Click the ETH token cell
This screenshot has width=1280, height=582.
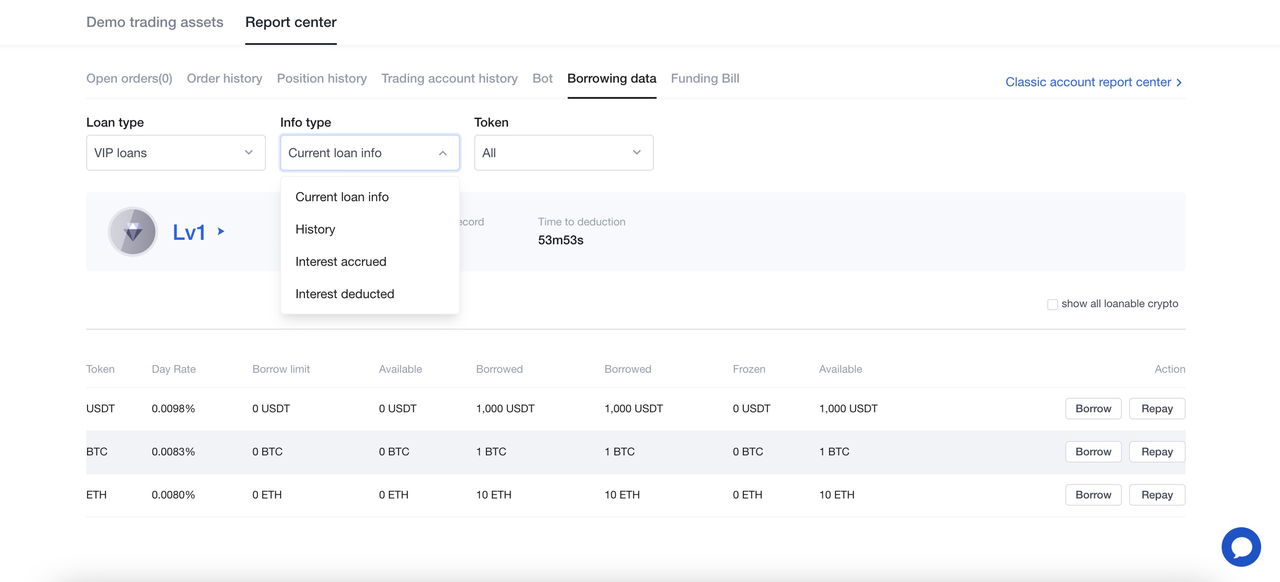click(x=97, y=495)
